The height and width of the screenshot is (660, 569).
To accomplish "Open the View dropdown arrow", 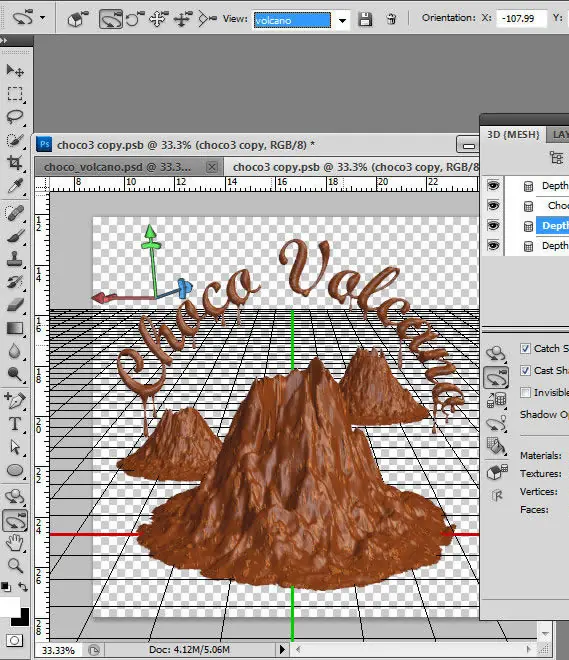I will click(343, 20).
